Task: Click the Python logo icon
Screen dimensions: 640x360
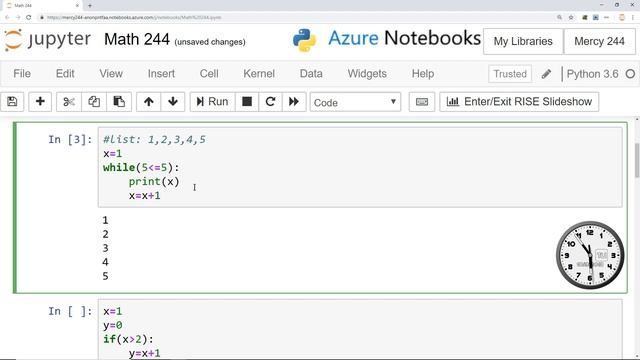Action: point(304,40)
